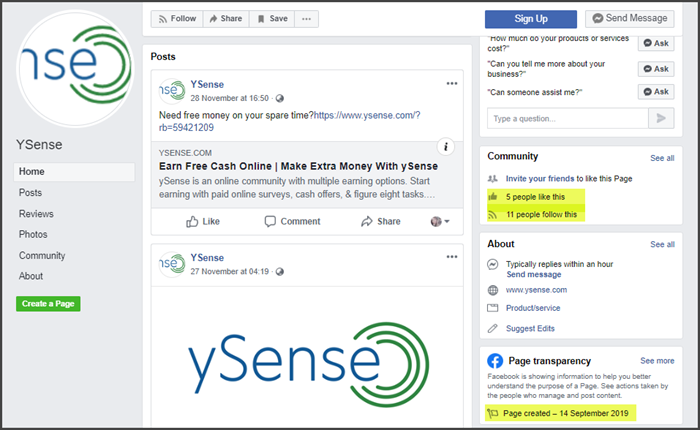This screenshot has height=430, width=700.
Task: Open Reviews in the left sidebar
Action: [36, 214]
